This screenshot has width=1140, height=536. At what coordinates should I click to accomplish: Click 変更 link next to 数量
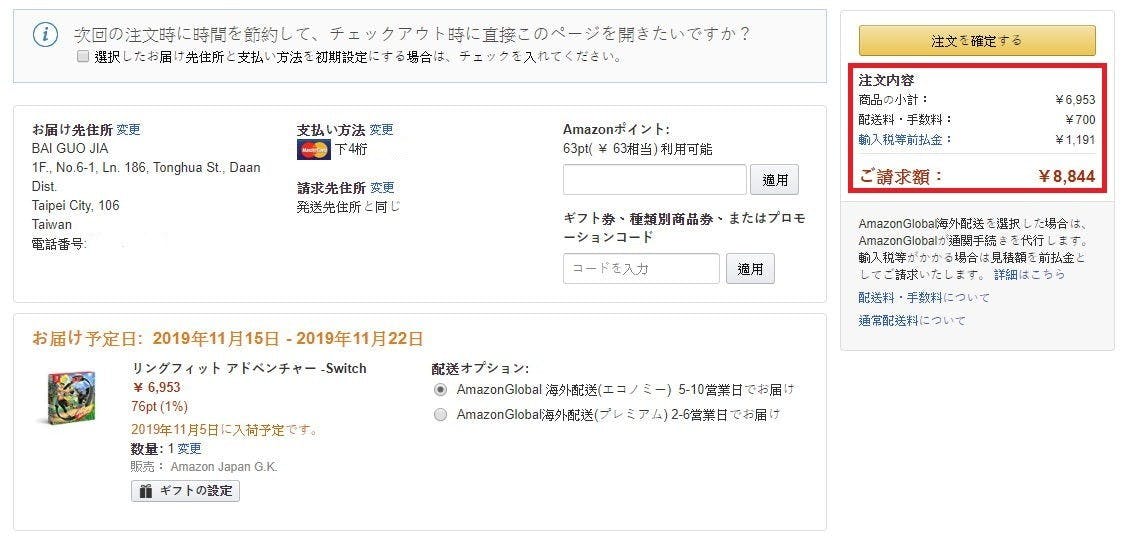190,449
